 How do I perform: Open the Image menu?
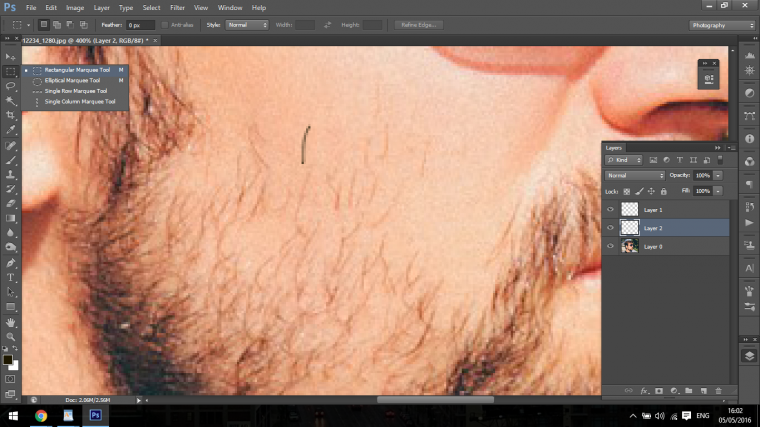click(x=75, y=8)
